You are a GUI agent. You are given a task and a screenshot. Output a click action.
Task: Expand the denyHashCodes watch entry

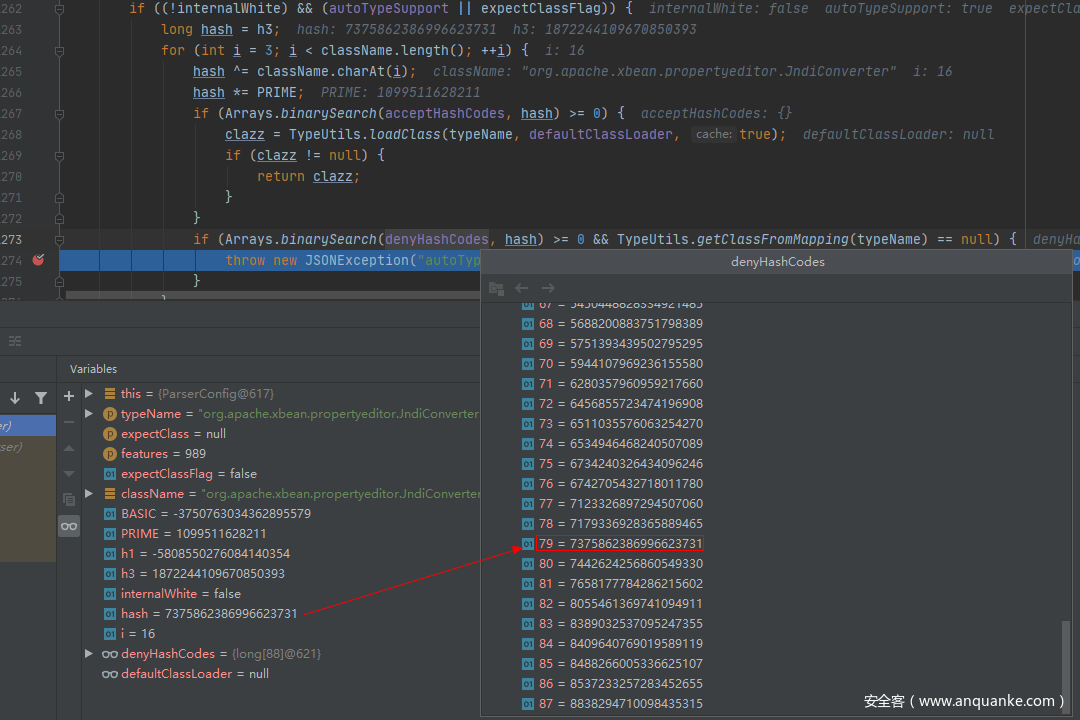(89, 654)
